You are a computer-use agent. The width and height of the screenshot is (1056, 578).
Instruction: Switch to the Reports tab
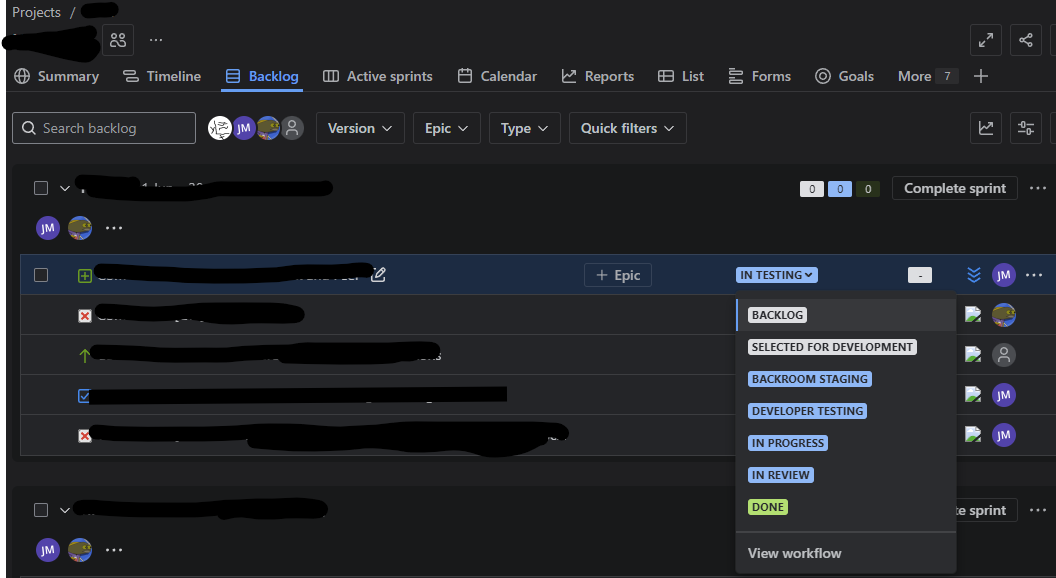(597, 75)
